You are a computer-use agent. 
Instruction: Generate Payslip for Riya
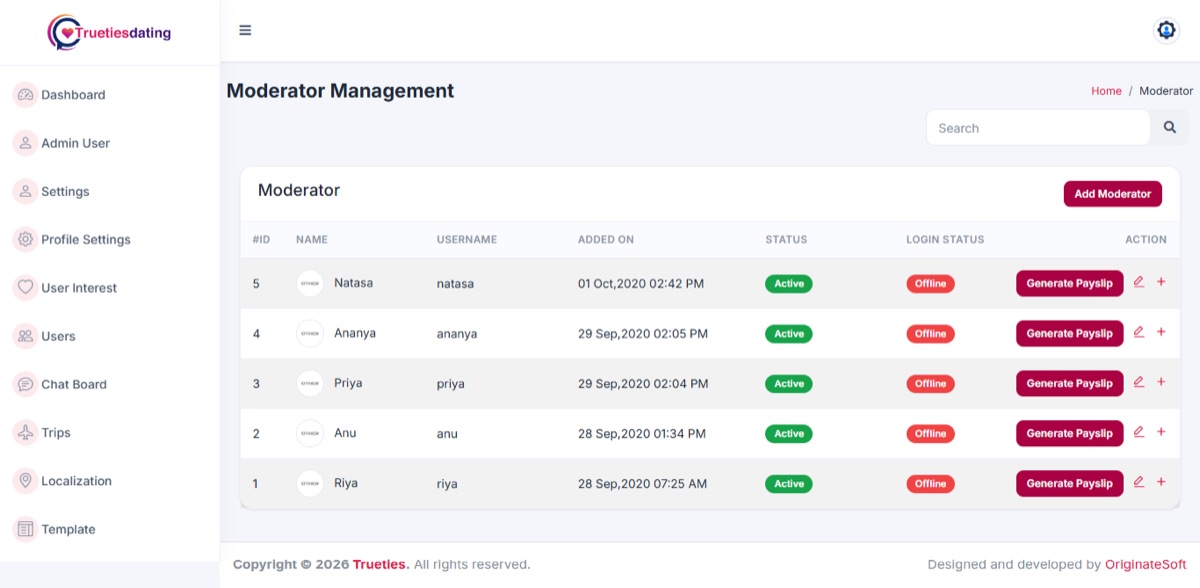[1069, 483]
